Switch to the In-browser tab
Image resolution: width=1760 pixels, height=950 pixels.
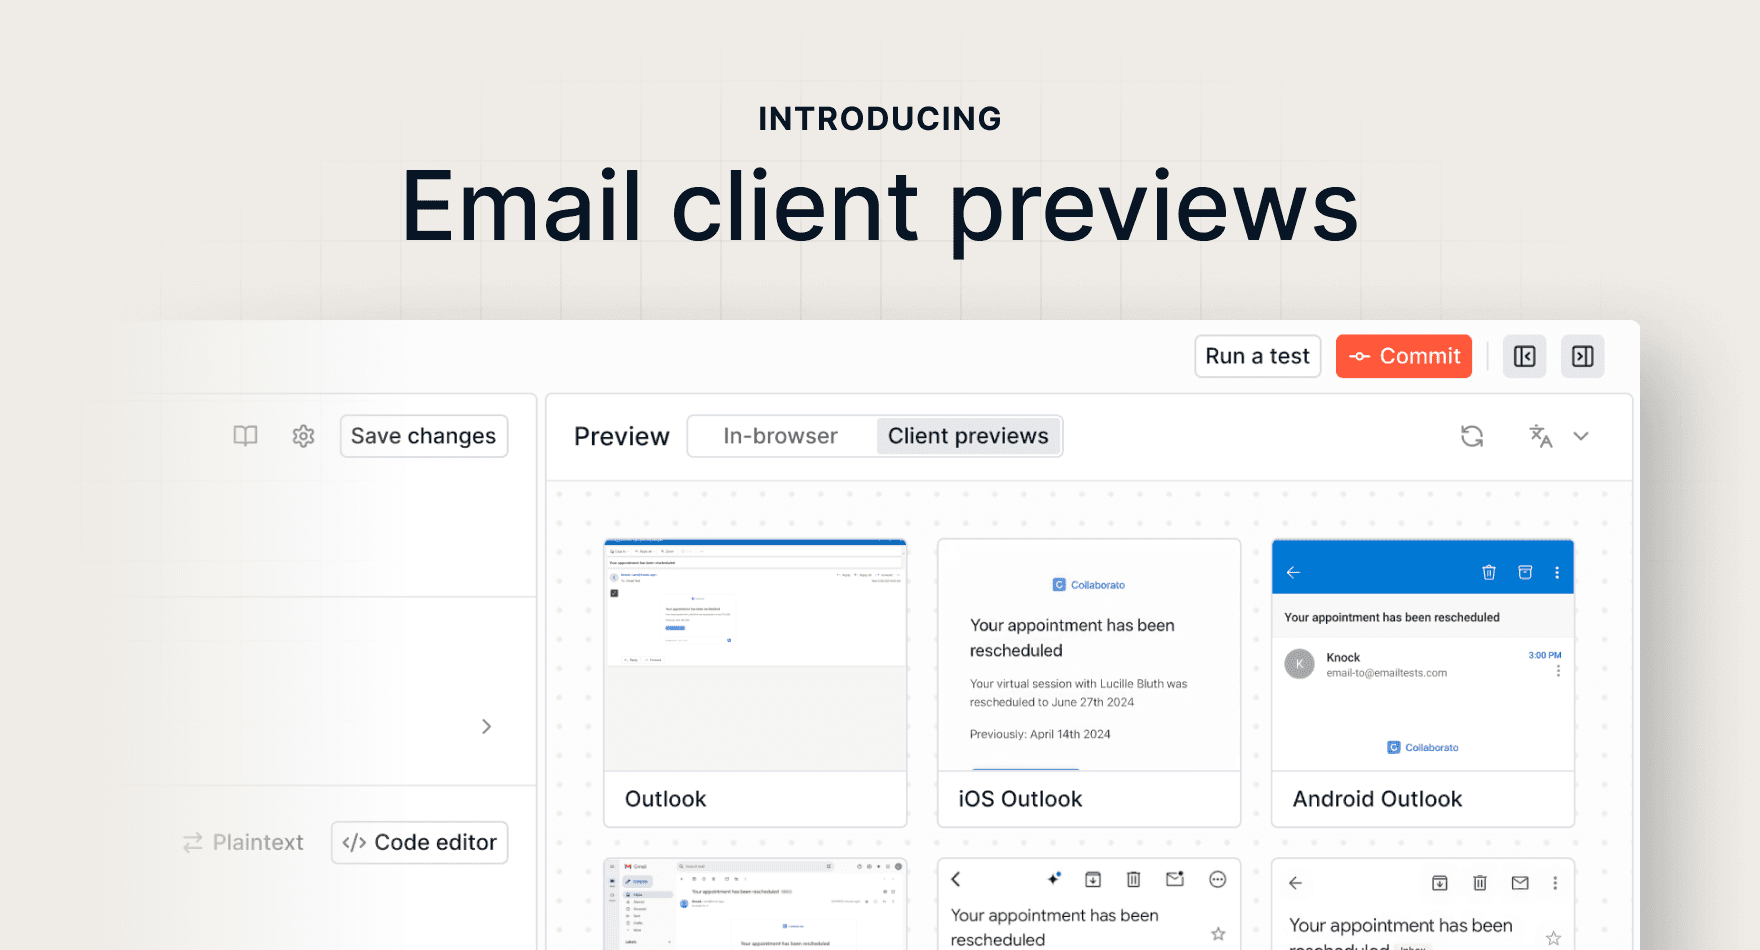point(780,436)
